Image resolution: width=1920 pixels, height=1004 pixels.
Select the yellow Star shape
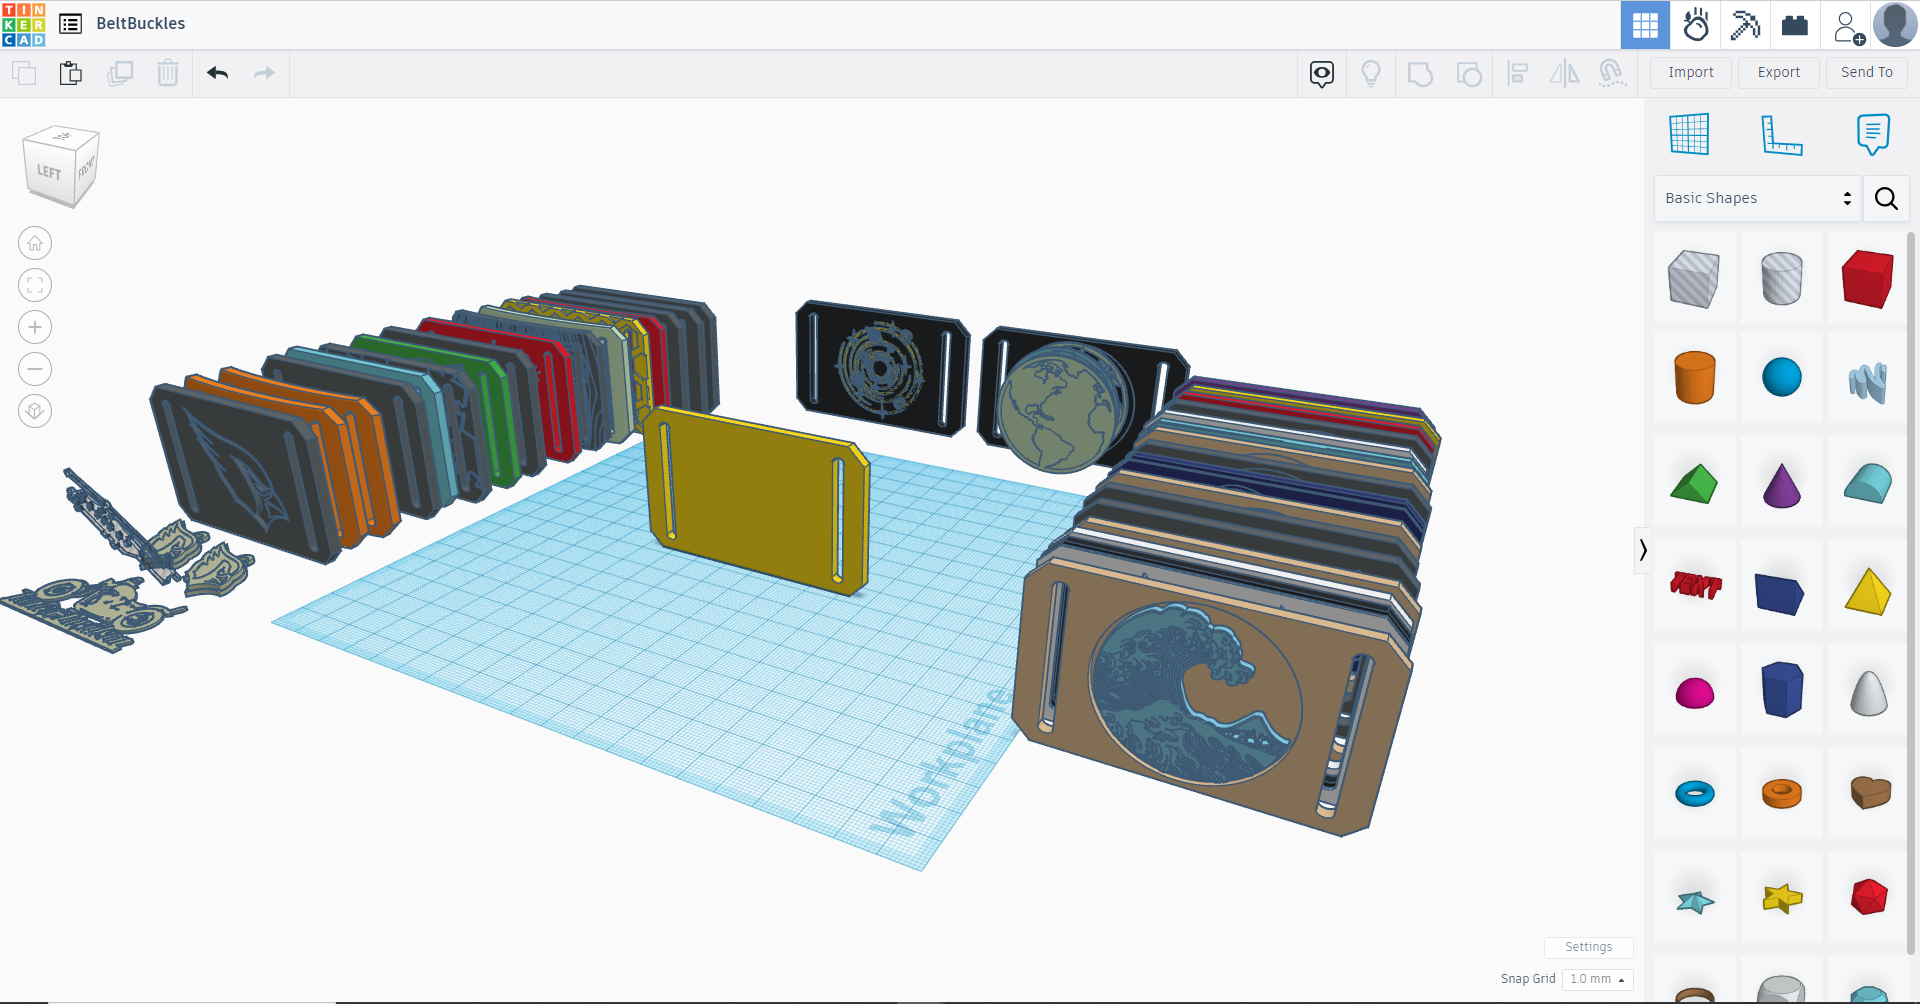pos(1781,898)
